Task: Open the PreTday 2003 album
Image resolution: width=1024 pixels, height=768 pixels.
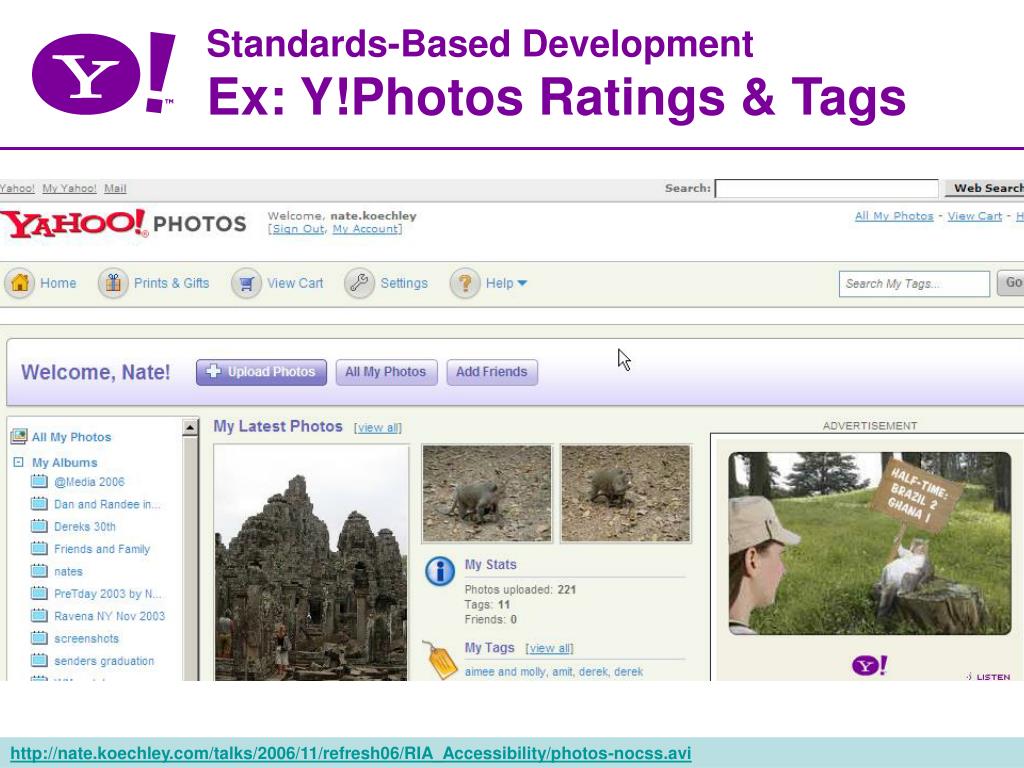Action: (x=108, y=594)
